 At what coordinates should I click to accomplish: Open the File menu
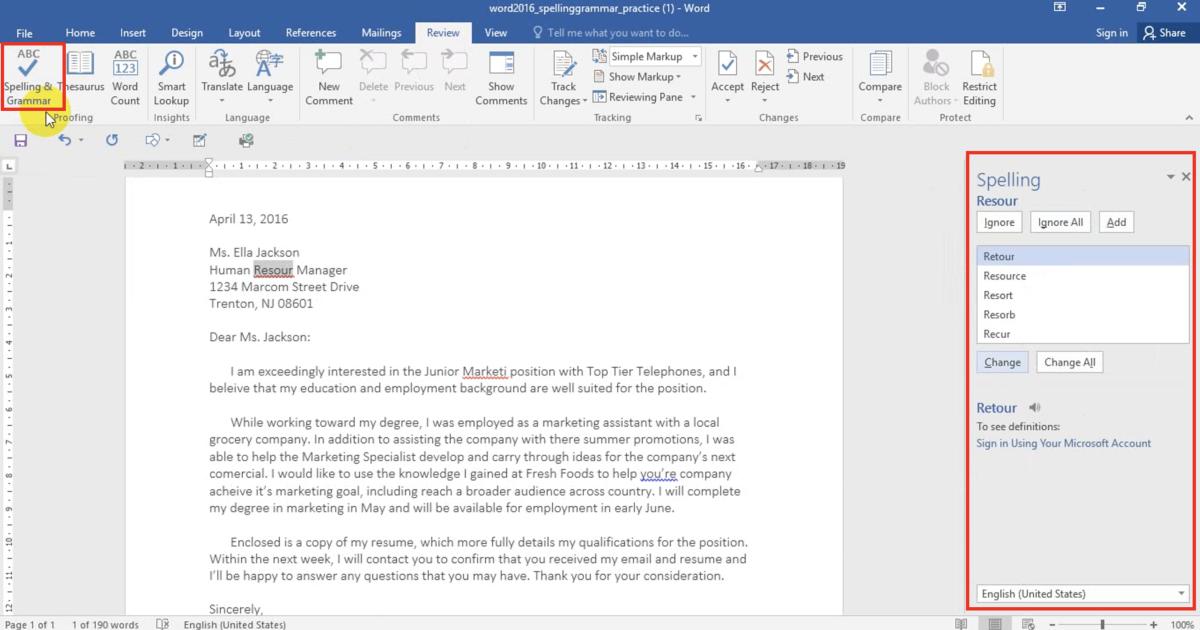click(x=24, y=33)
